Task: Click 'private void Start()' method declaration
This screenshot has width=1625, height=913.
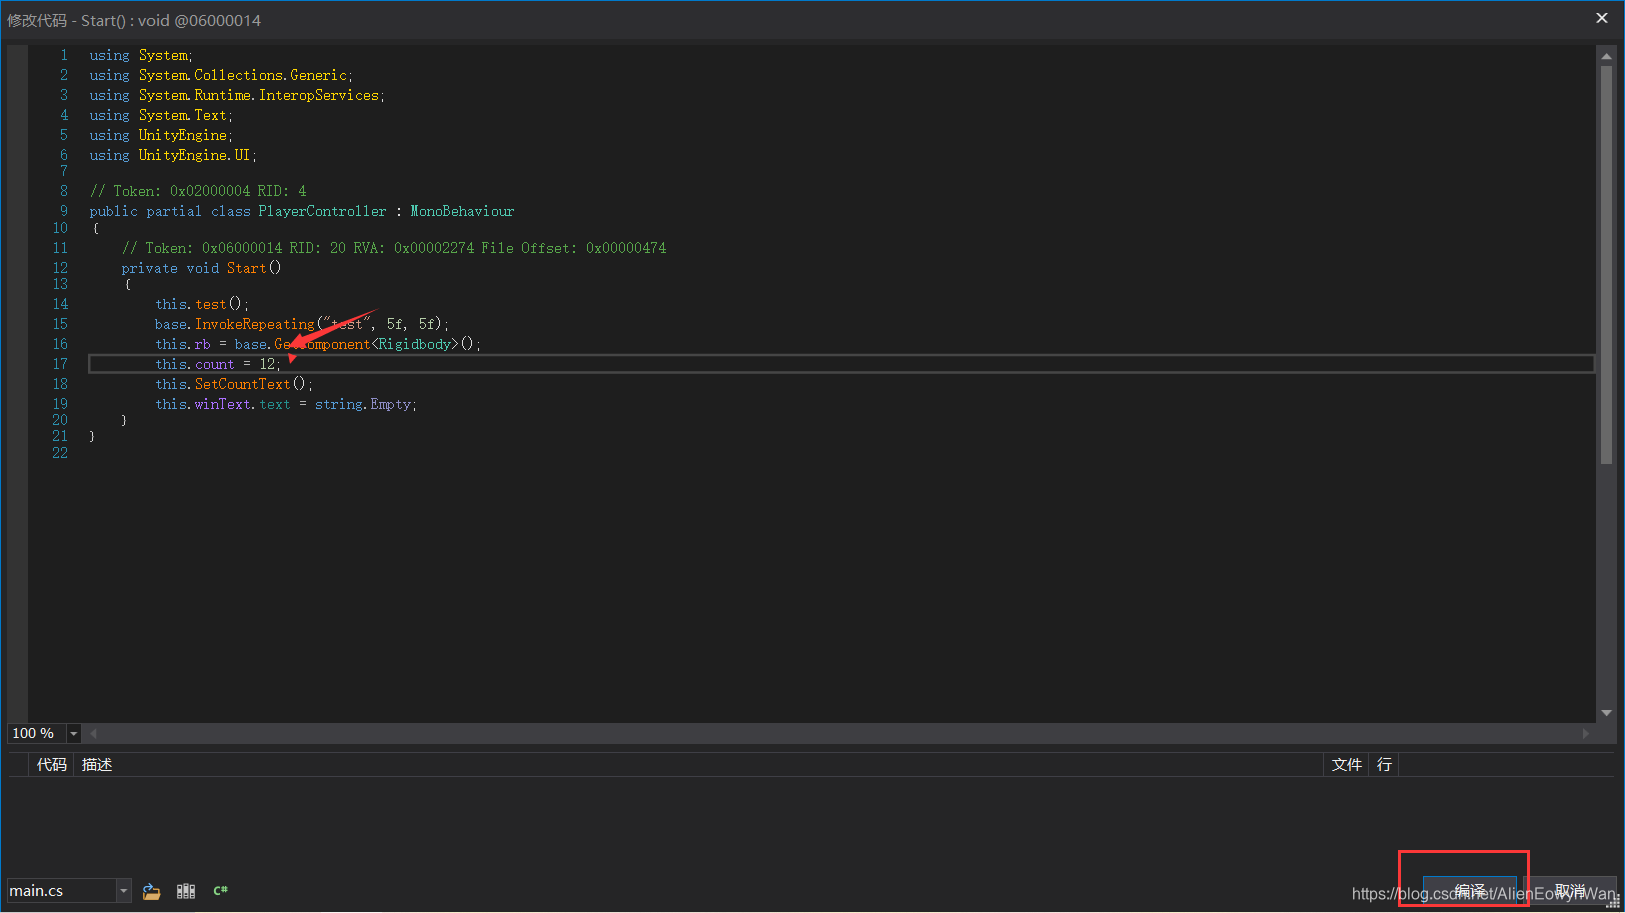Action: 201,268
